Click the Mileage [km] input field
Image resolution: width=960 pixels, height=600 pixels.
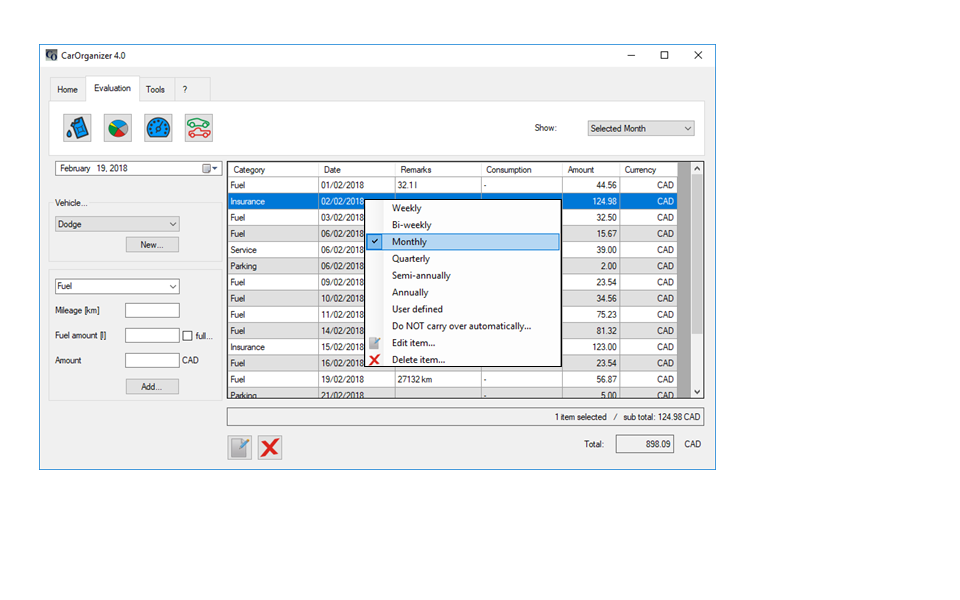(x=152, y=311)
